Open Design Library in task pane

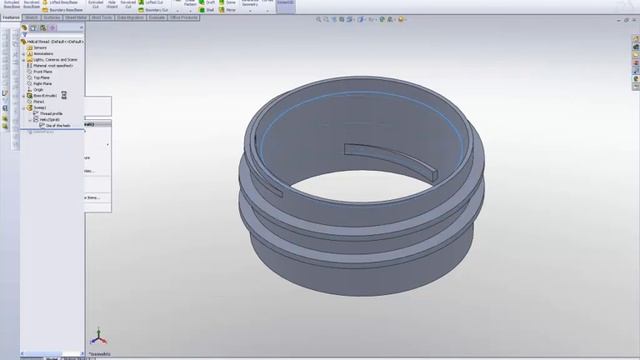(x=636, y=47)
